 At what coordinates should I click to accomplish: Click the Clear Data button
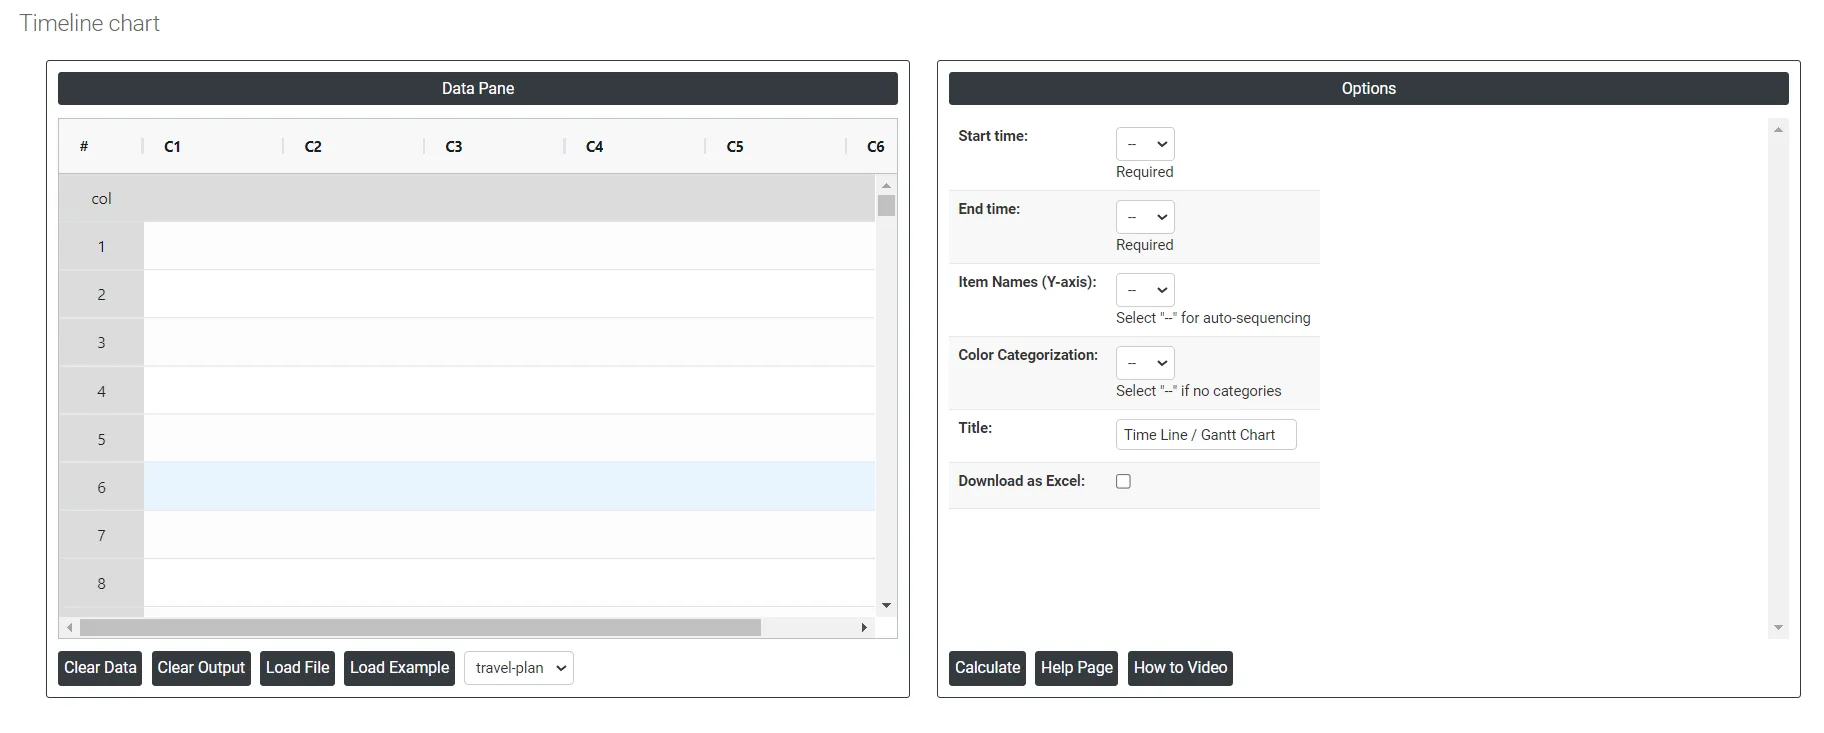pos(100,668)
